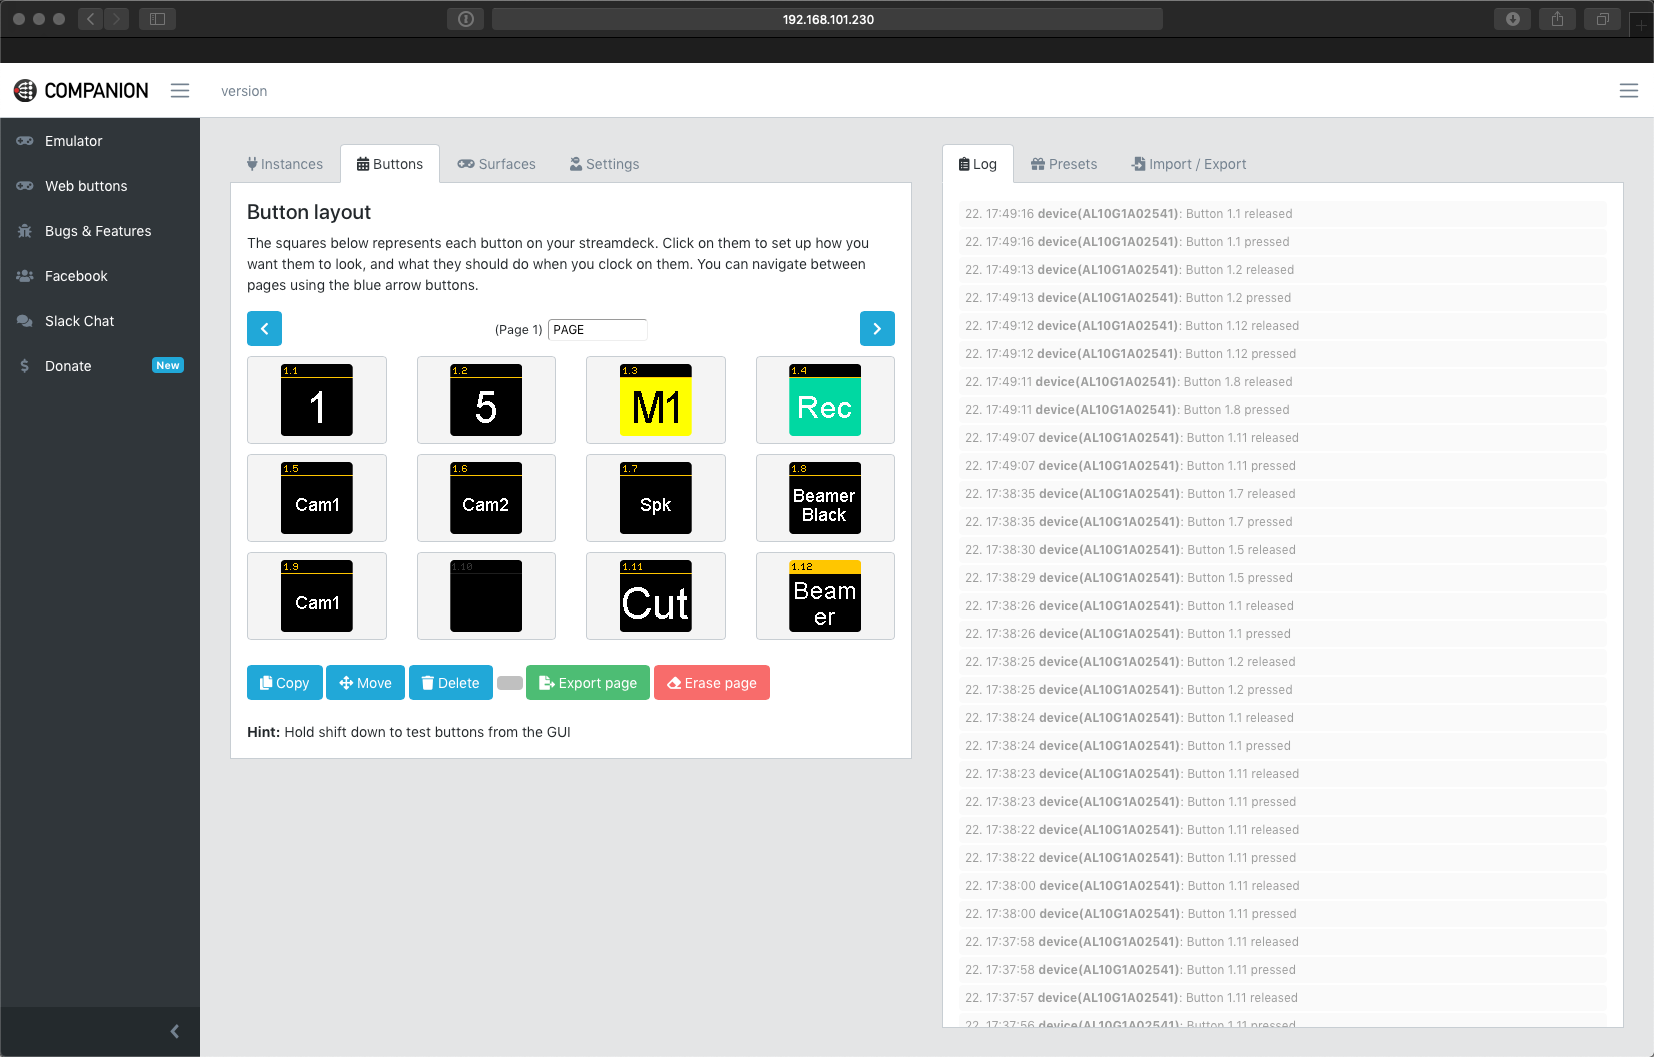
Task: Switch to the Import / Export tab
Action: [1189, 164]
